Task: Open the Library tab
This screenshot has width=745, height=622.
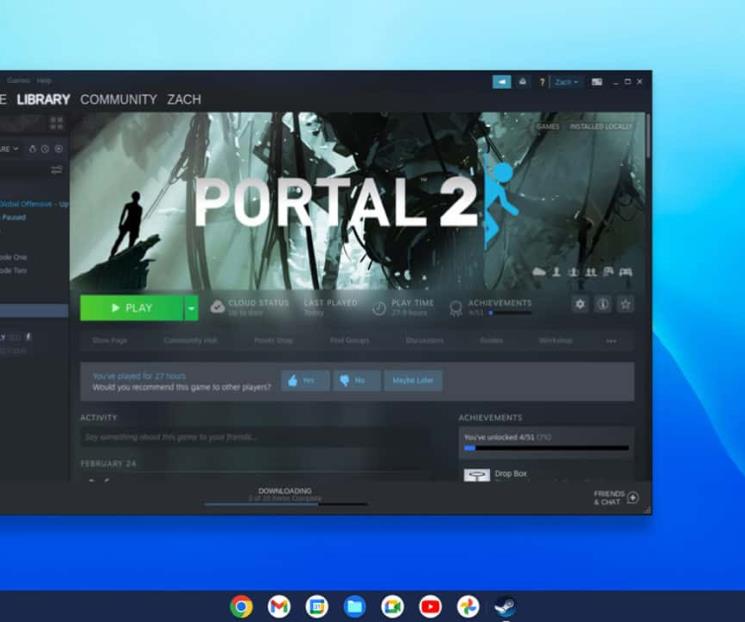Action: pyautogui.click(x=43, y=99)
